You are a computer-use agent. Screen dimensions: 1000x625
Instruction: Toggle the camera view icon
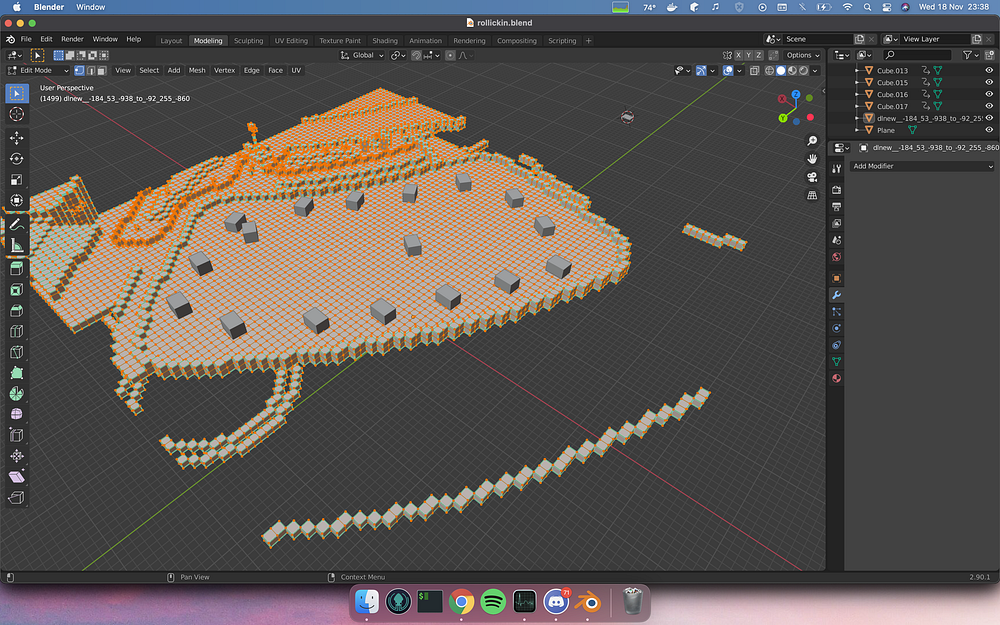click(812, 177)
